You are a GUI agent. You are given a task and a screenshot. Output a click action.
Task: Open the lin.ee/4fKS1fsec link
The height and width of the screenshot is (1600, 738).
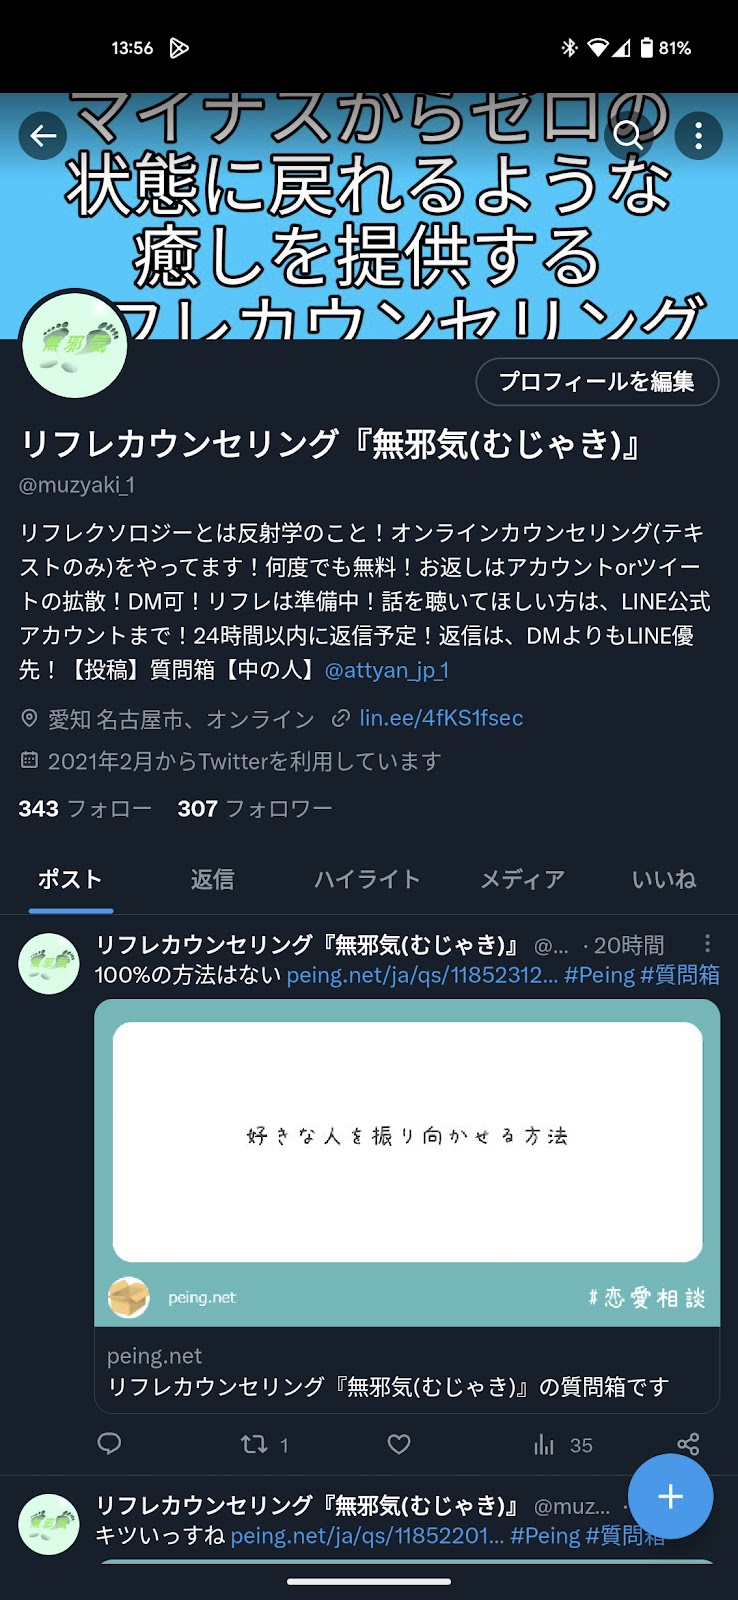(x=441, y=718)
